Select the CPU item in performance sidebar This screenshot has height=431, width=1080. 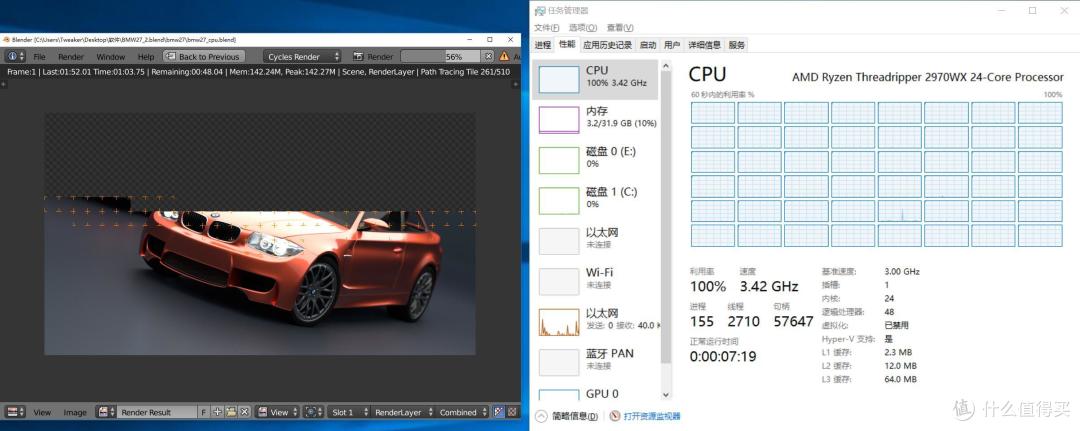595,79
